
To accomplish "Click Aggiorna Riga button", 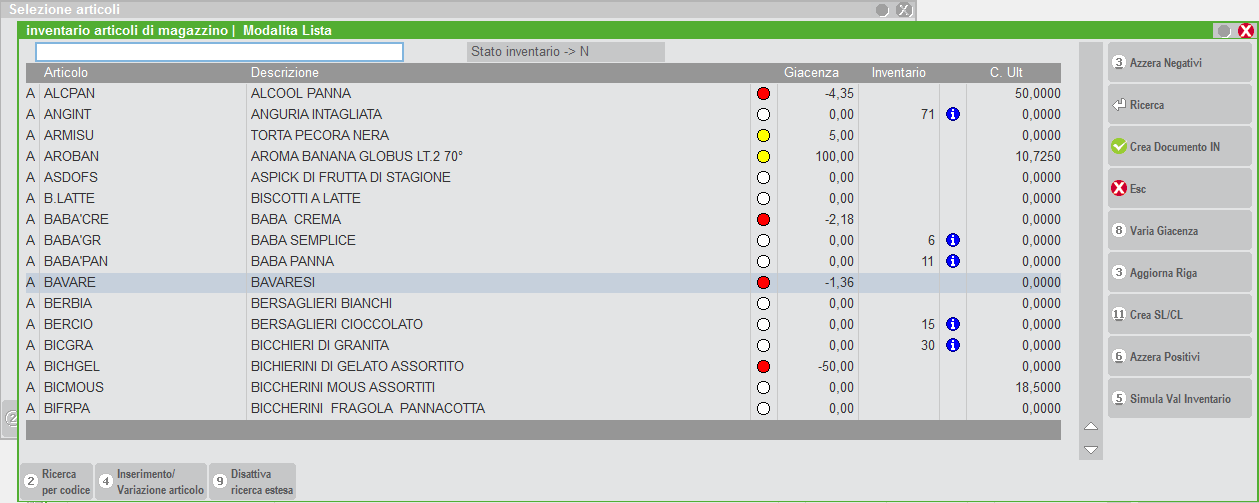I will 1178,273.
